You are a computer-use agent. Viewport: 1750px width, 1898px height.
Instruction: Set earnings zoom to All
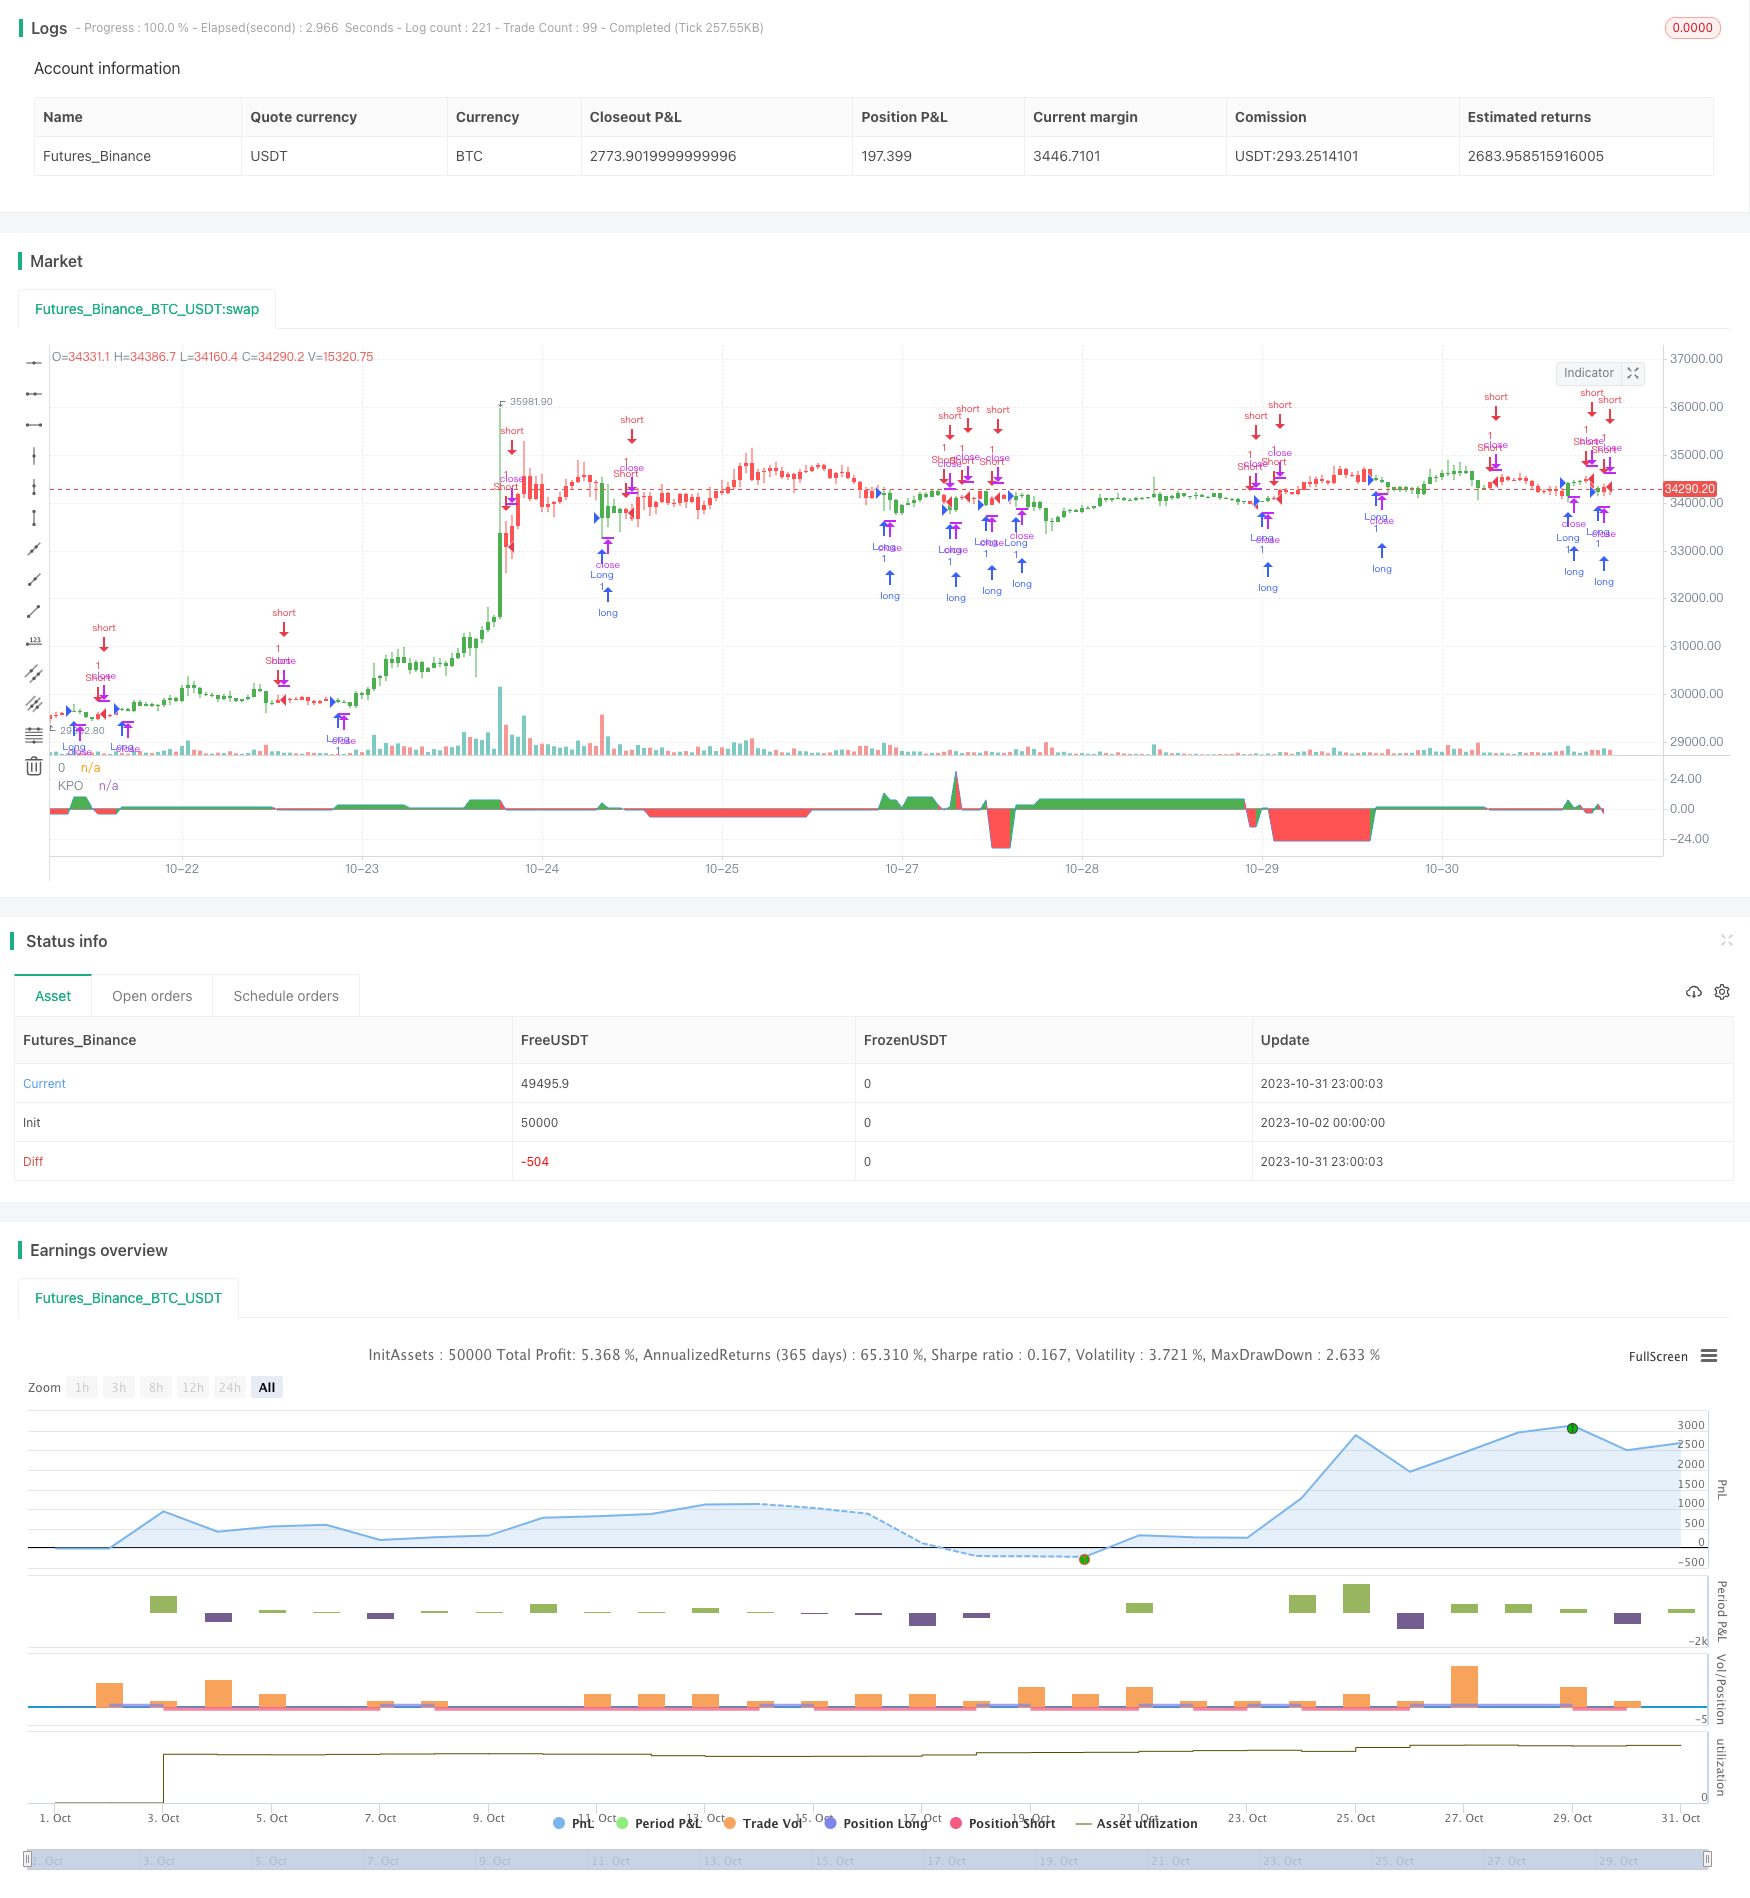pos(267,1387)
